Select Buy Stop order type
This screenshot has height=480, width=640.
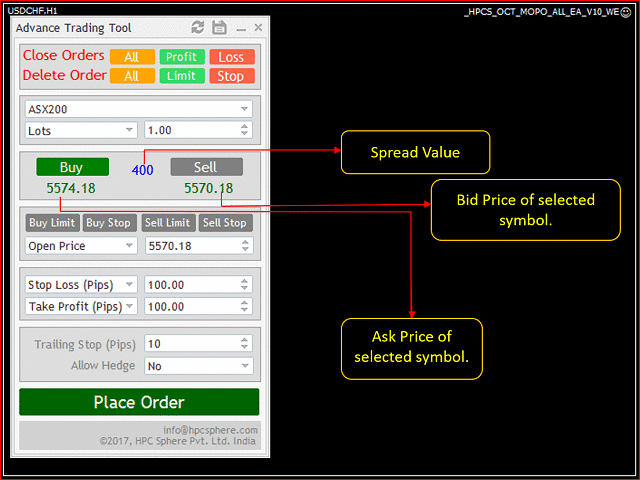[109, 223]
